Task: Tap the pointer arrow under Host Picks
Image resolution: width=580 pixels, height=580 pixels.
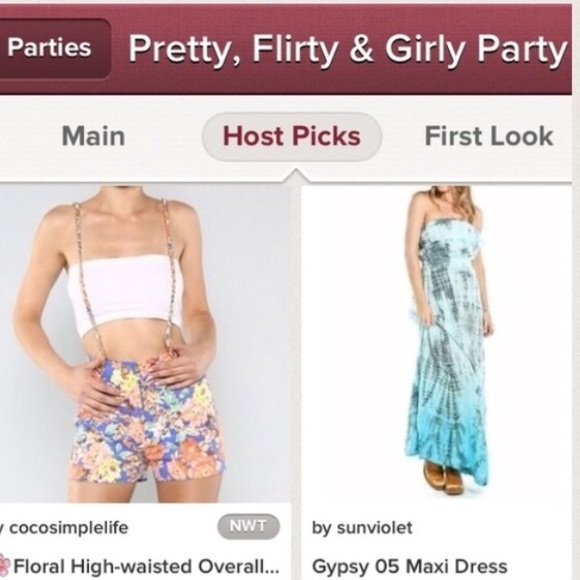Action: coord(296,176)
